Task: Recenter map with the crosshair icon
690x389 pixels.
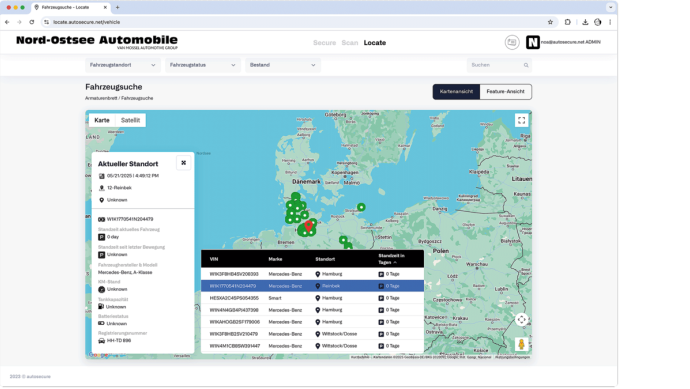Action: pyautogui.click(x=521, y=319)
